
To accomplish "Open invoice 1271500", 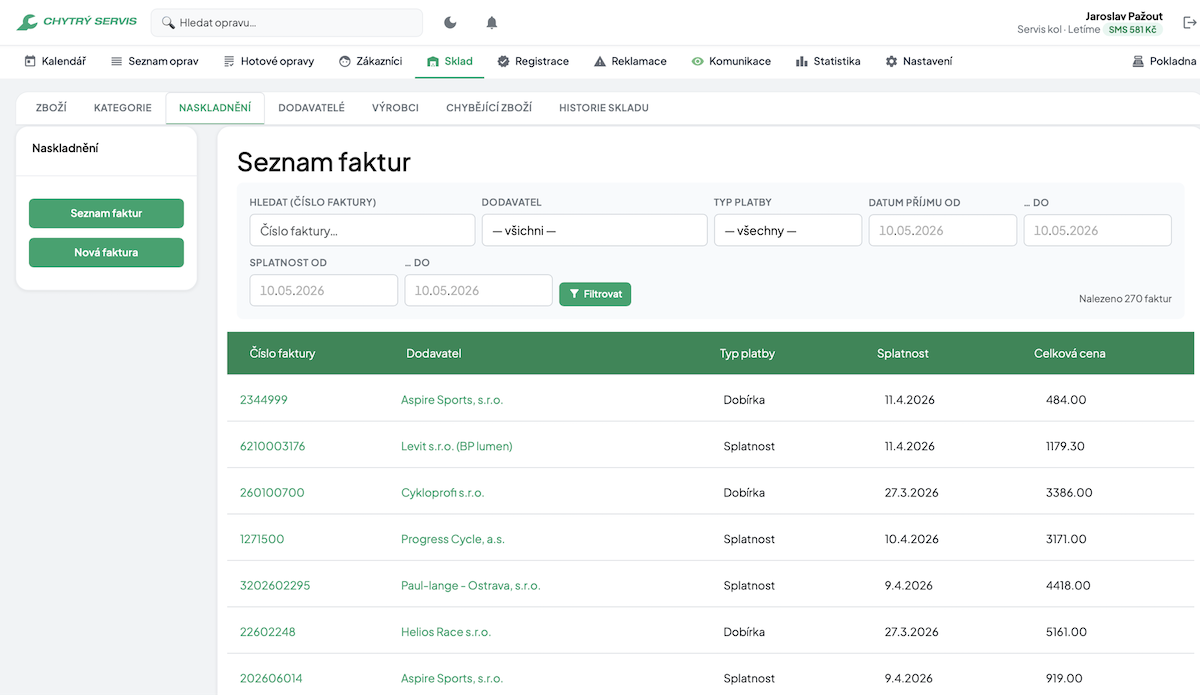I will click(x=262, y=539).
